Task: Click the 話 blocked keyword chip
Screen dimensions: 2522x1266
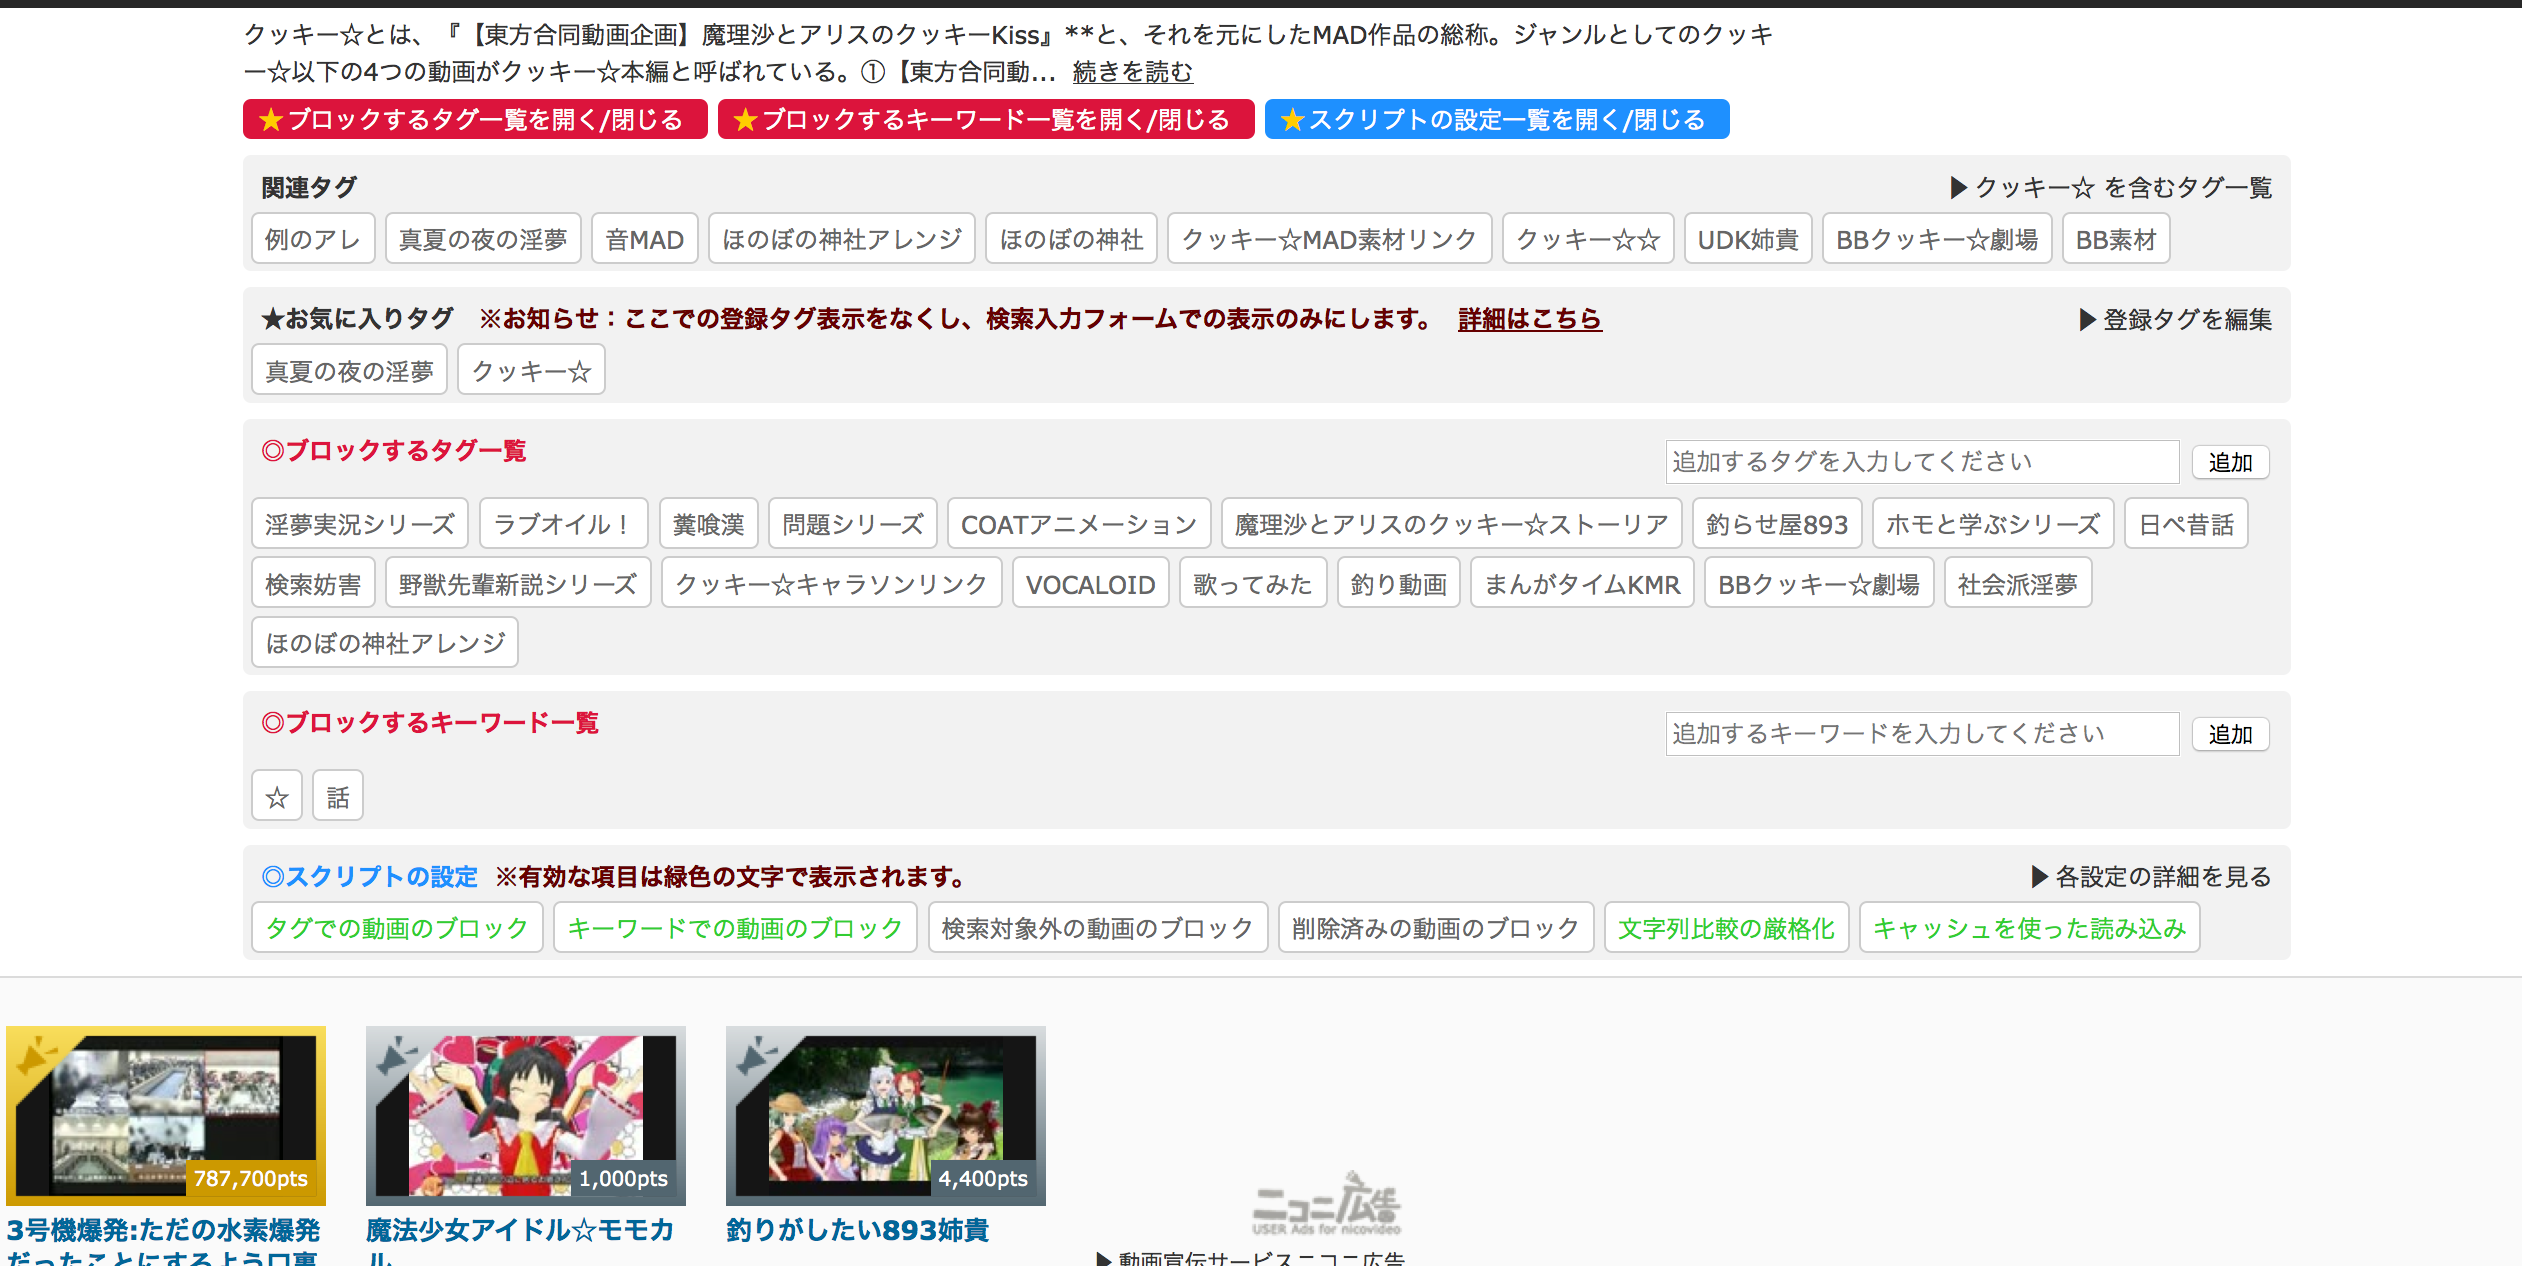Action: pos(338,797)
